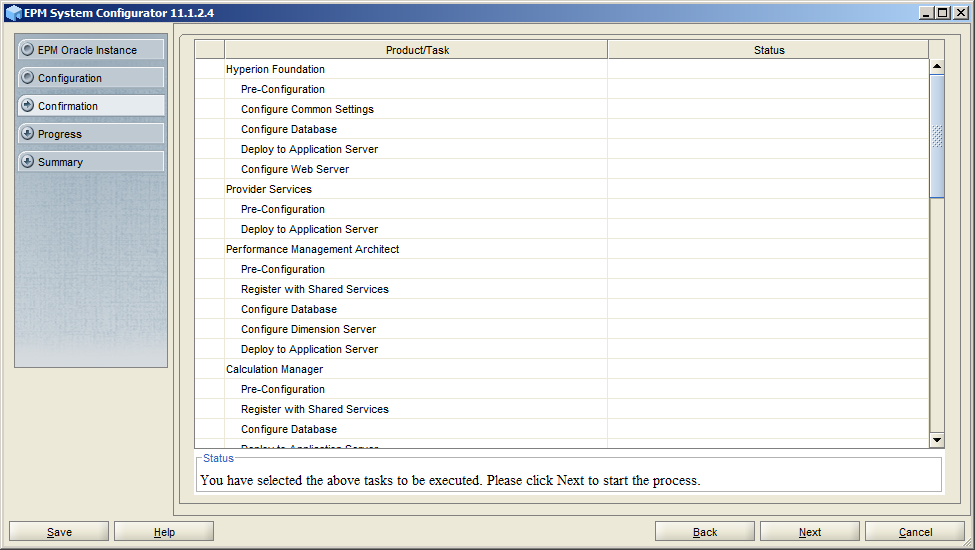
Task: Select Pre-Configuration under Hyperion Foundation
Action: tap(562, 89)
